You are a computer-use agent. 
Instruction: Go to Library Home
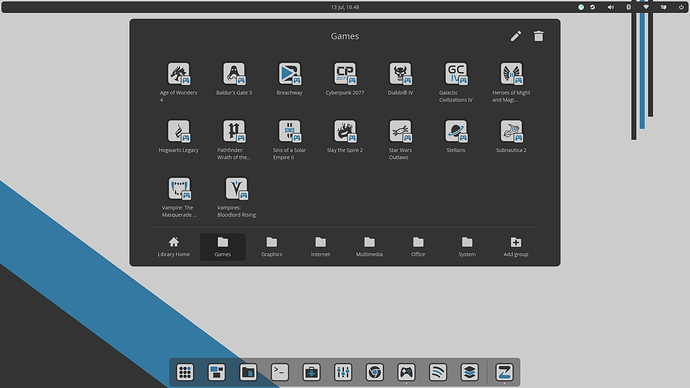click(174, 247)
